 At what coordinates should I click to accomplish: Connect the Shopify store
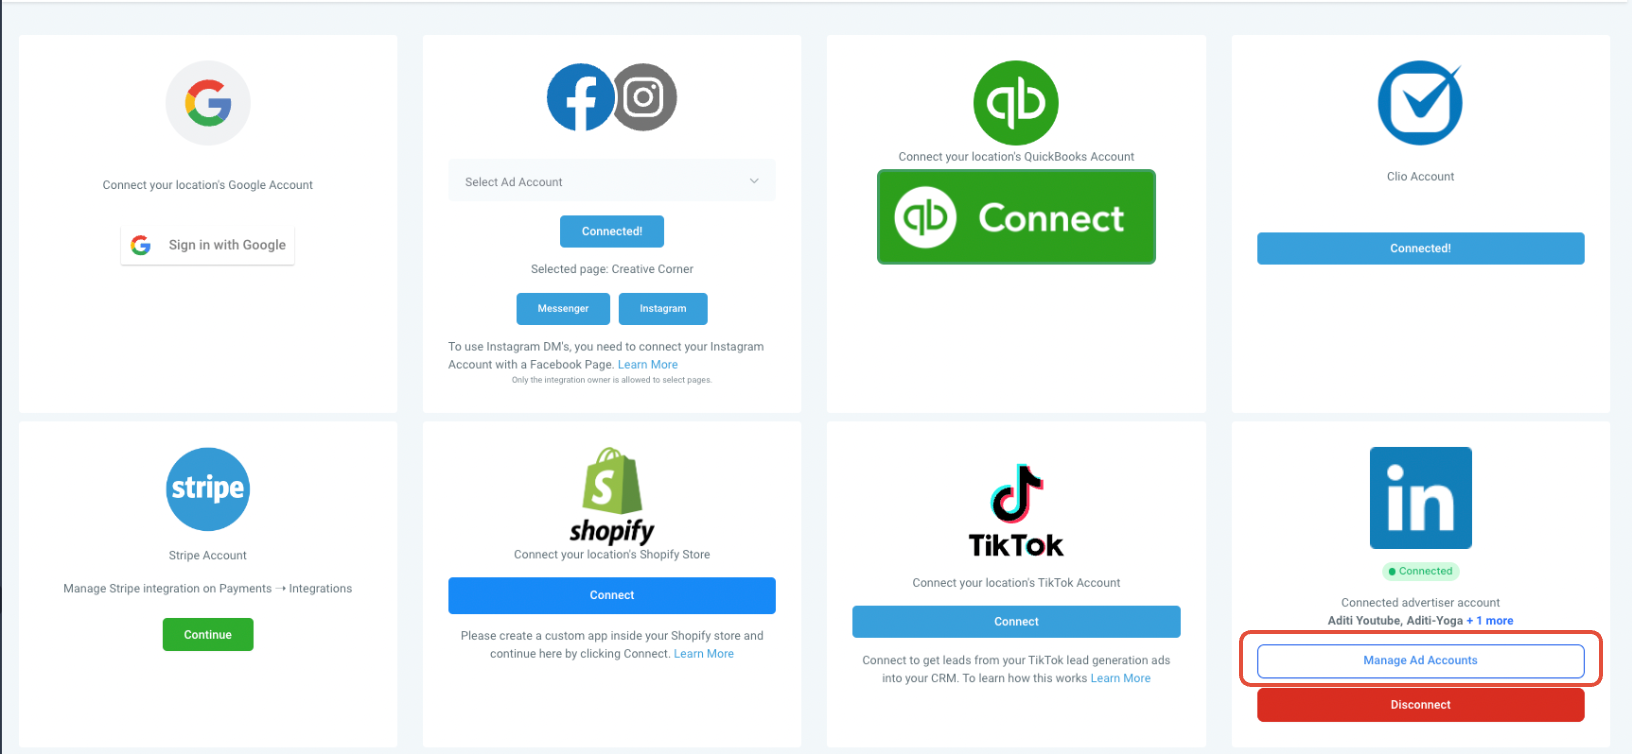tap(612, 595)
